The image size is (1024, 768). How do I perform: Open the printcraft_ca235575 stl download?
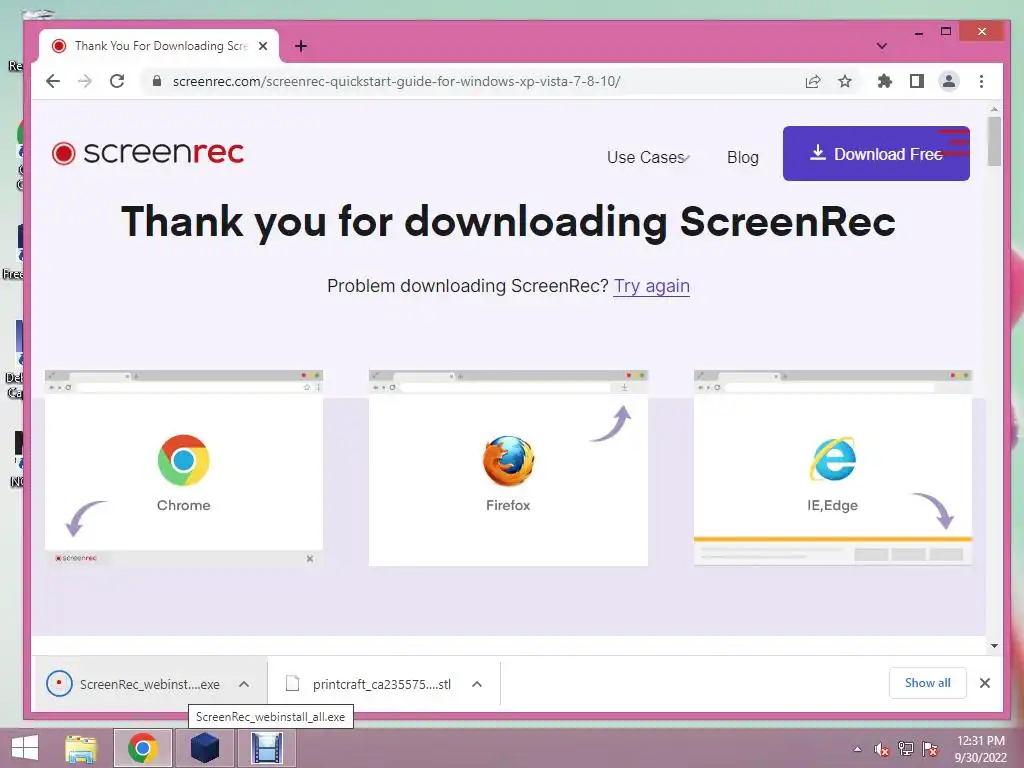[x=368, y=684]
